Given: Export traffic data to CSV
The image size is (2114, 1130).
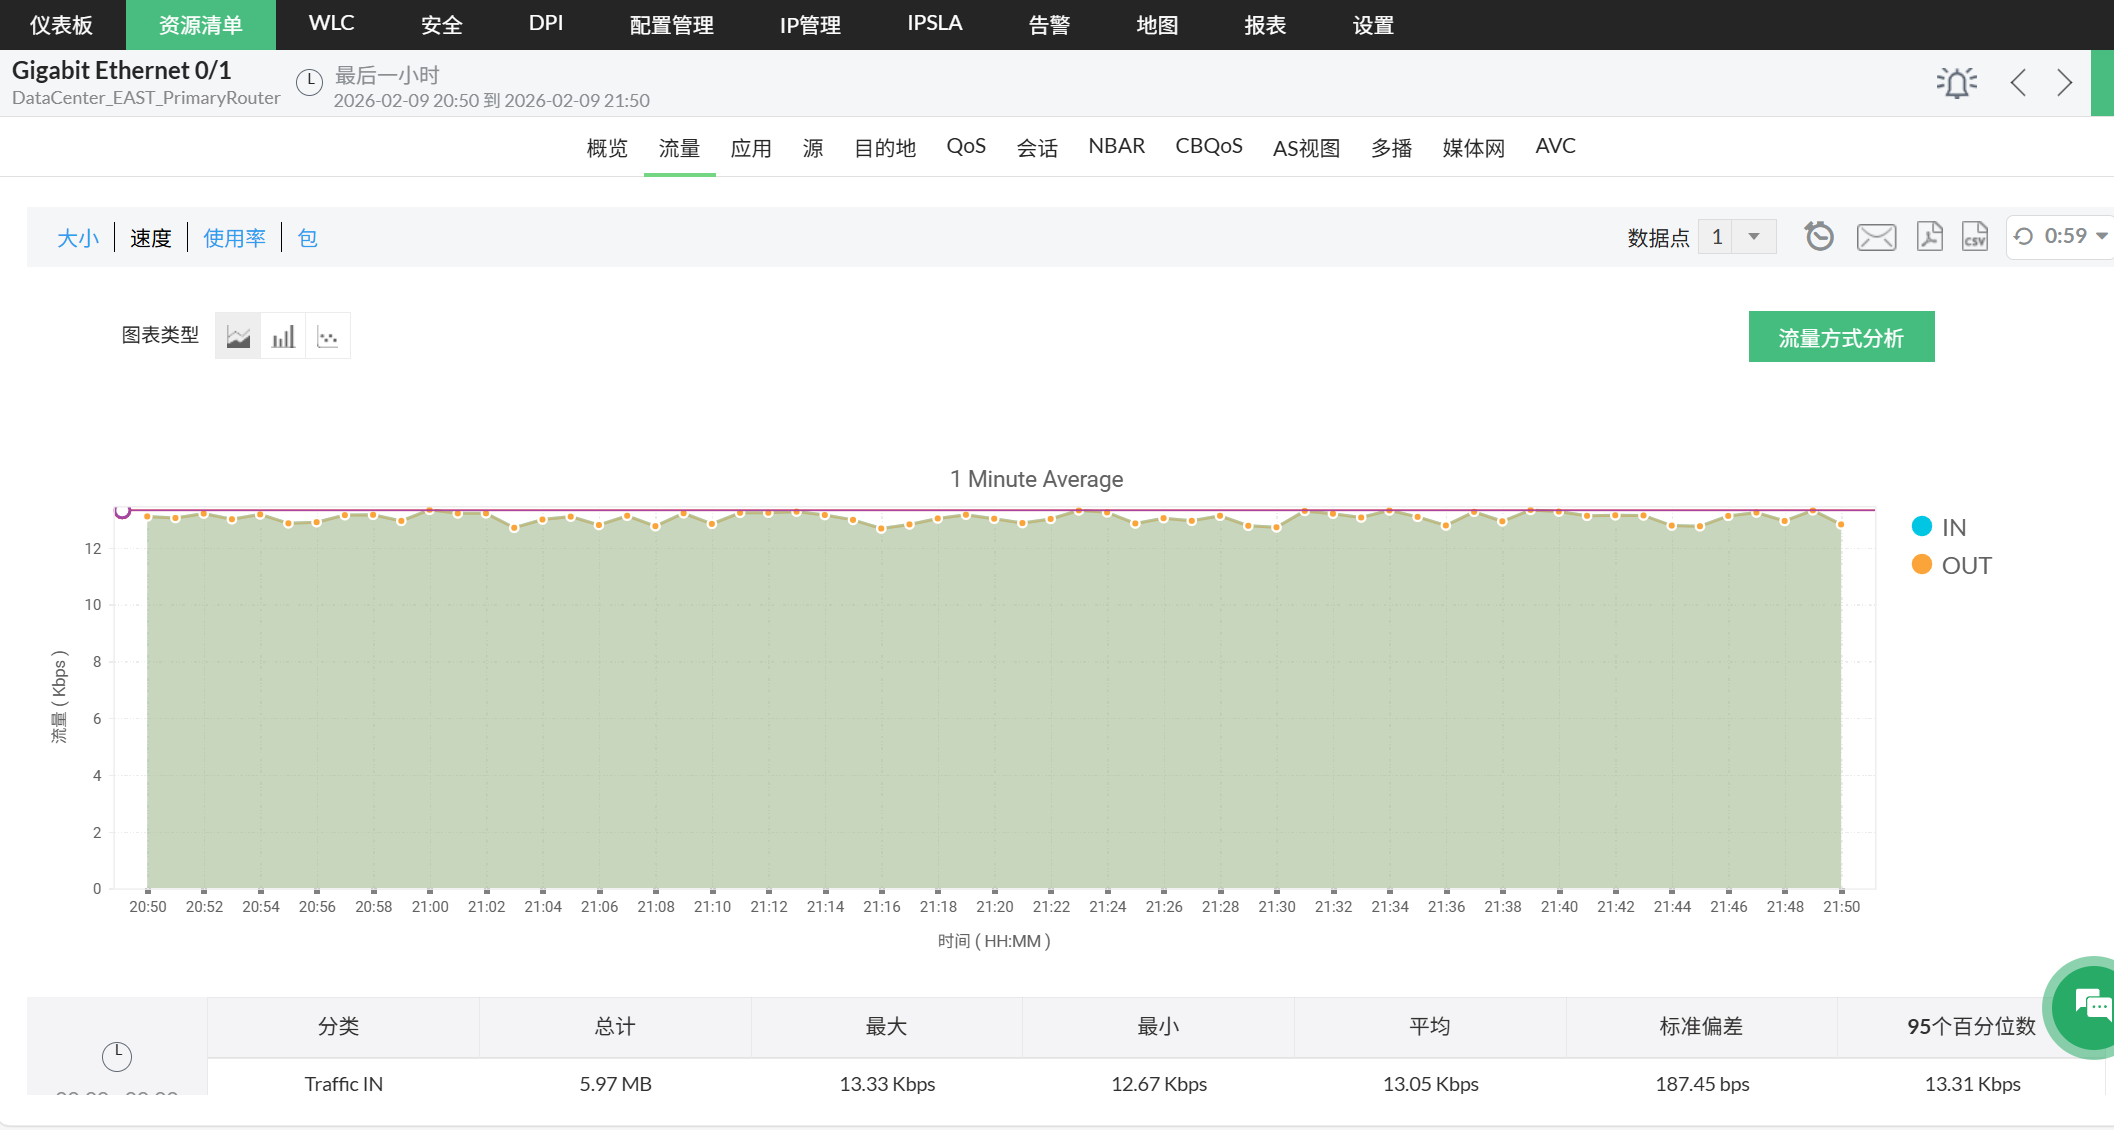Looking at the screenshot, I should pyautogui.click(x=1975, y=236).
